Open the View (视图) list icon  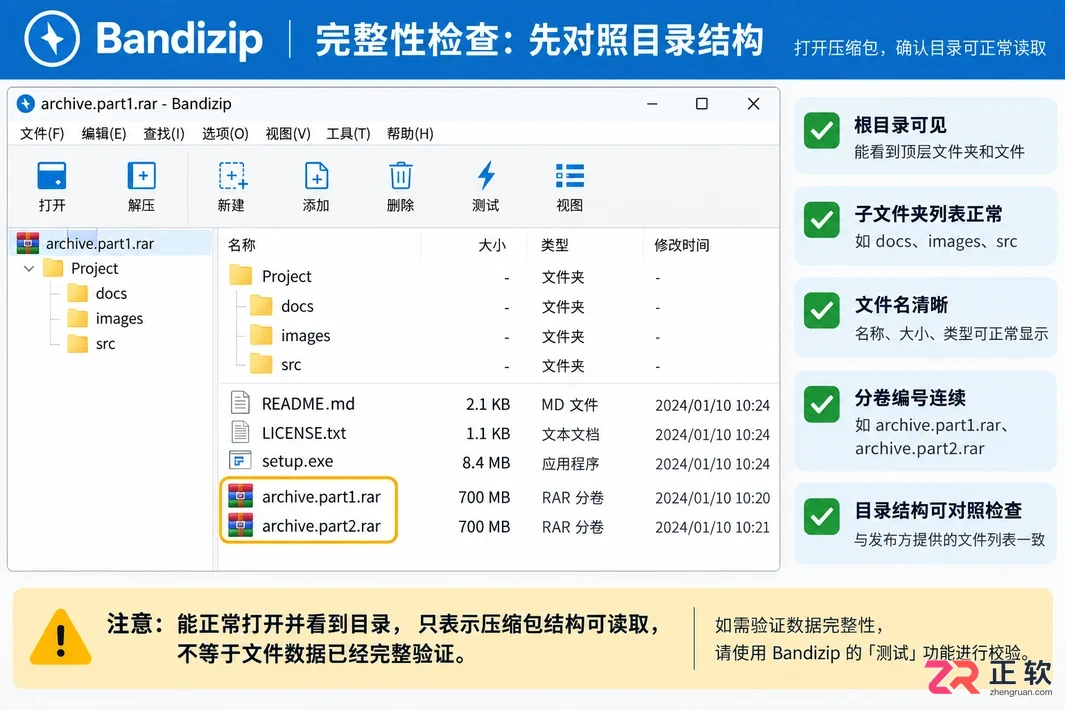(x=570, y=175)
